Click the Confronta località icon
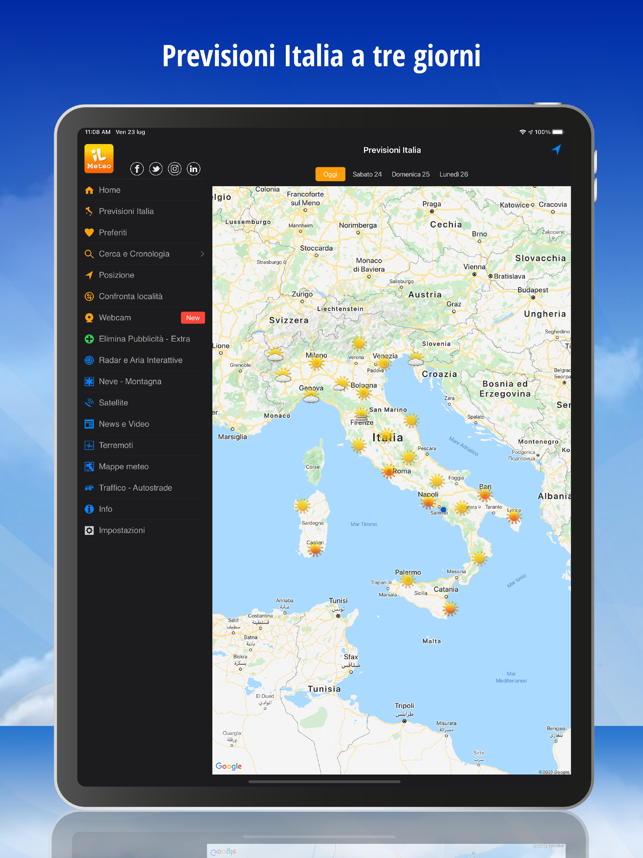The width and height of the screenshot is (643, 858). pyautogui.click(x=89, y=297)
